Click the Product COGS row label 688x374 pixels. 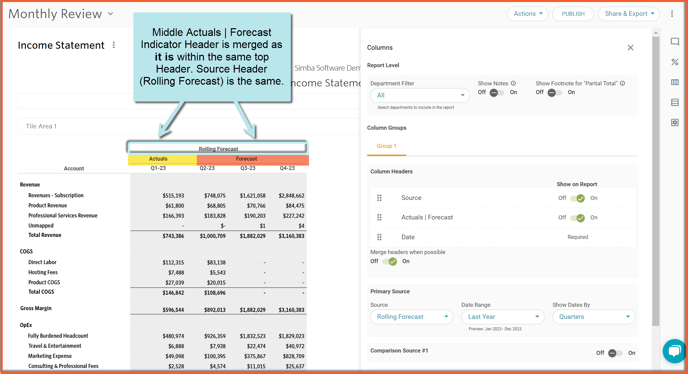[x=44, y=282]
